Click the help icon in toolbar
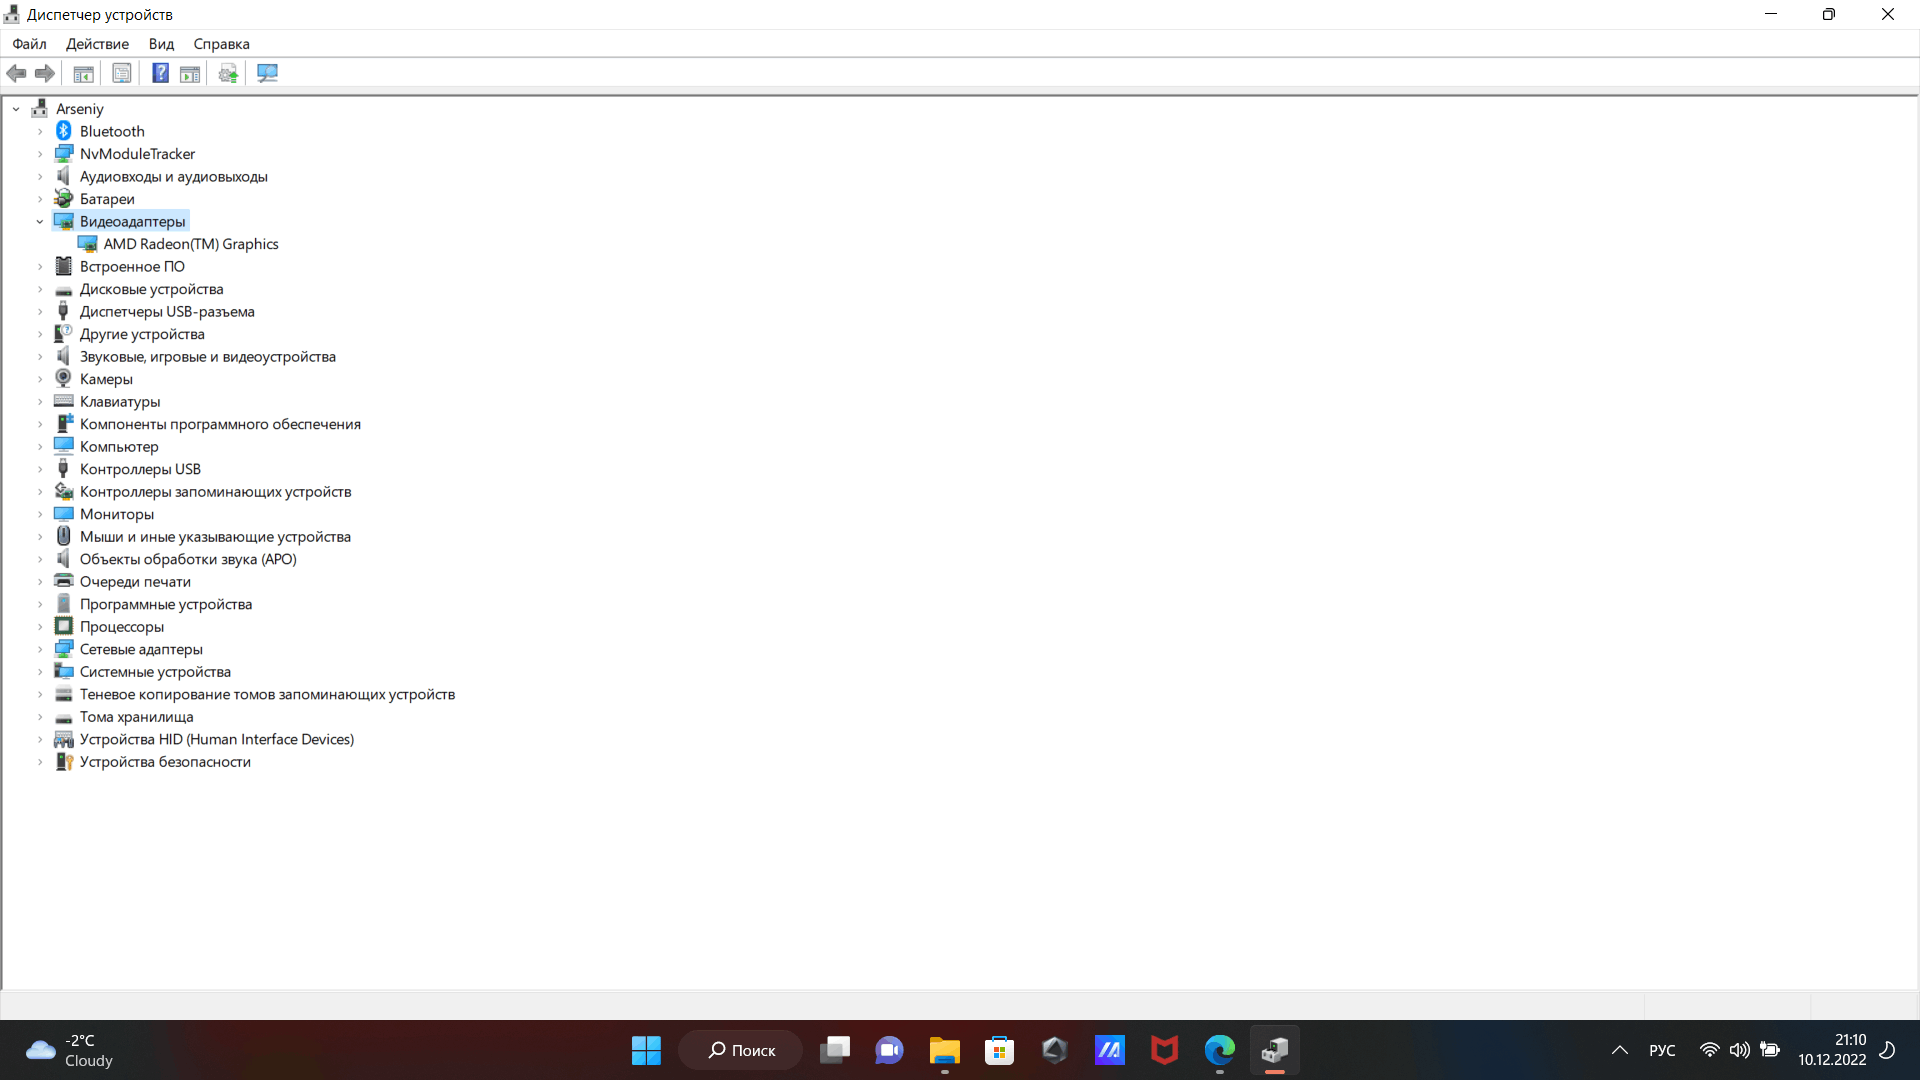1920x1080 pixels. click(157, 73)
